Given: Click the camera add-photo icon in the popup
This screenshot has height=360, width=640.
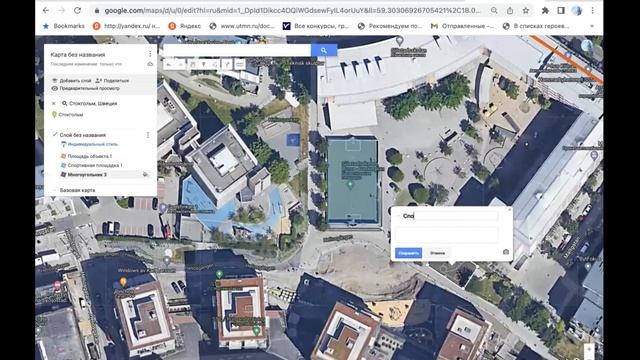Looking at the screenshot, I should 506,252.
